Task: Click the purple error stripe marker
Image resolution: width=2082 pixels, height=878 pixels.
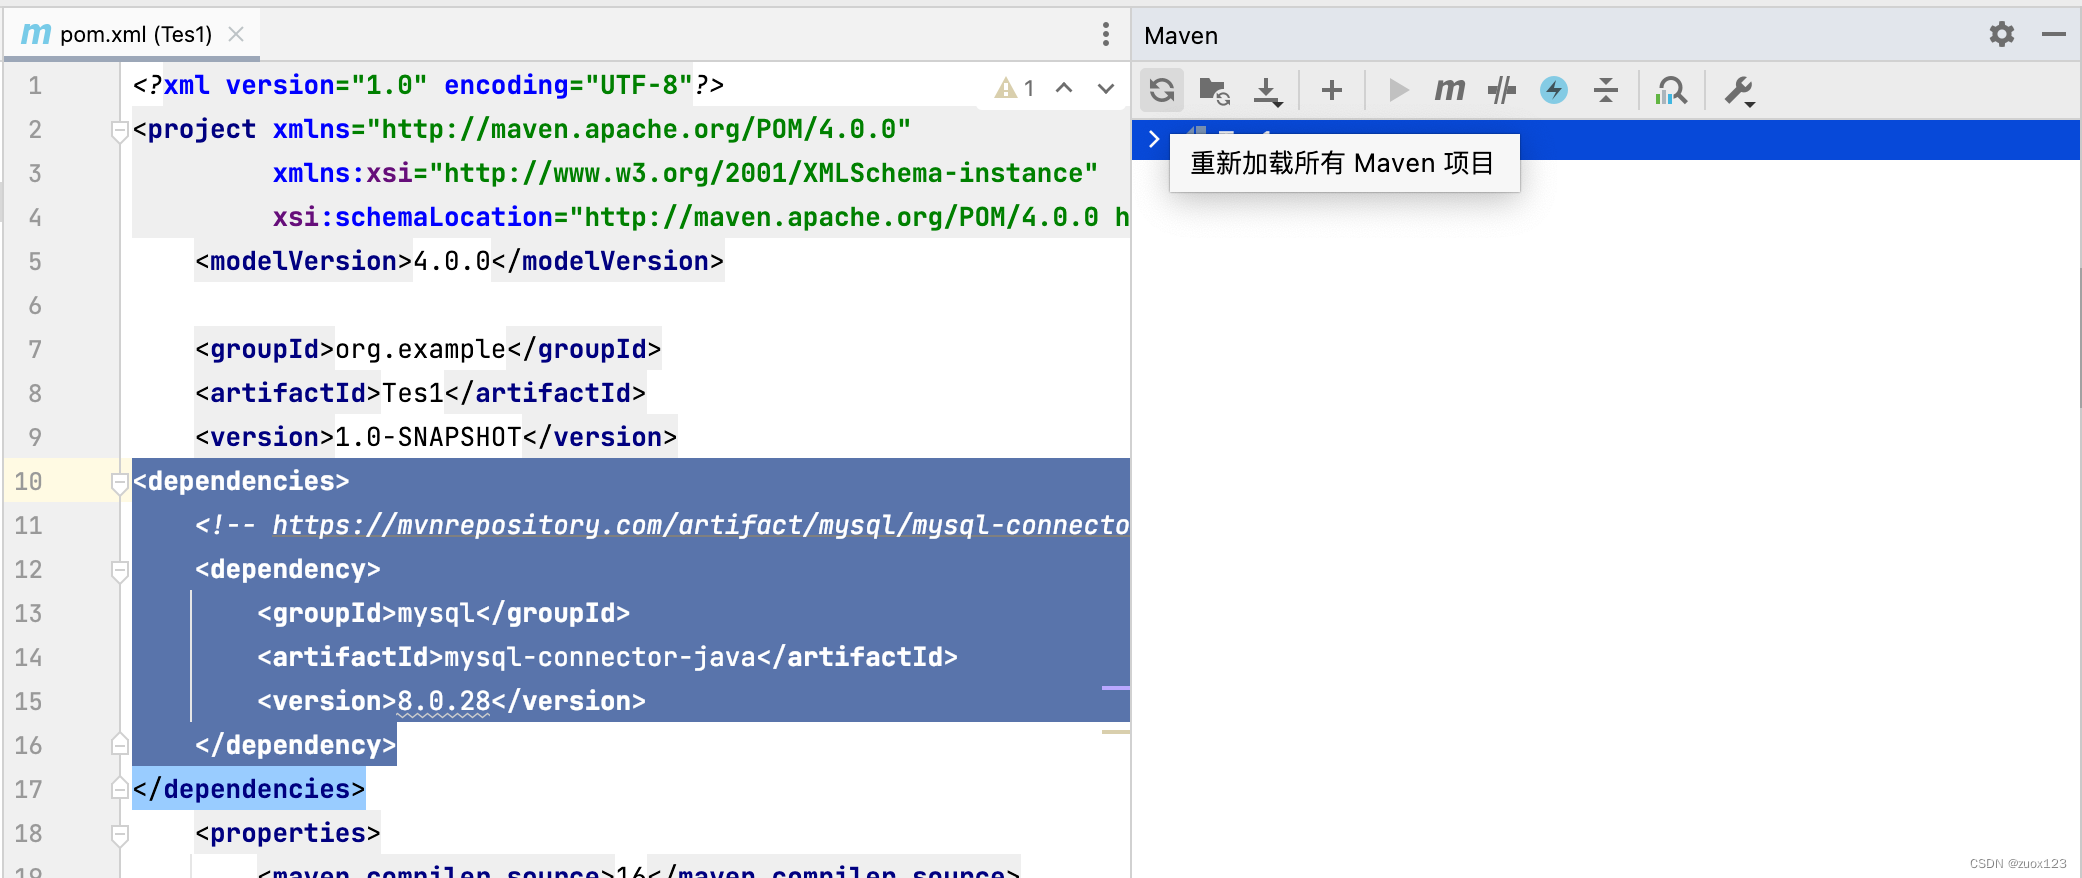Action: [1116, 688]
